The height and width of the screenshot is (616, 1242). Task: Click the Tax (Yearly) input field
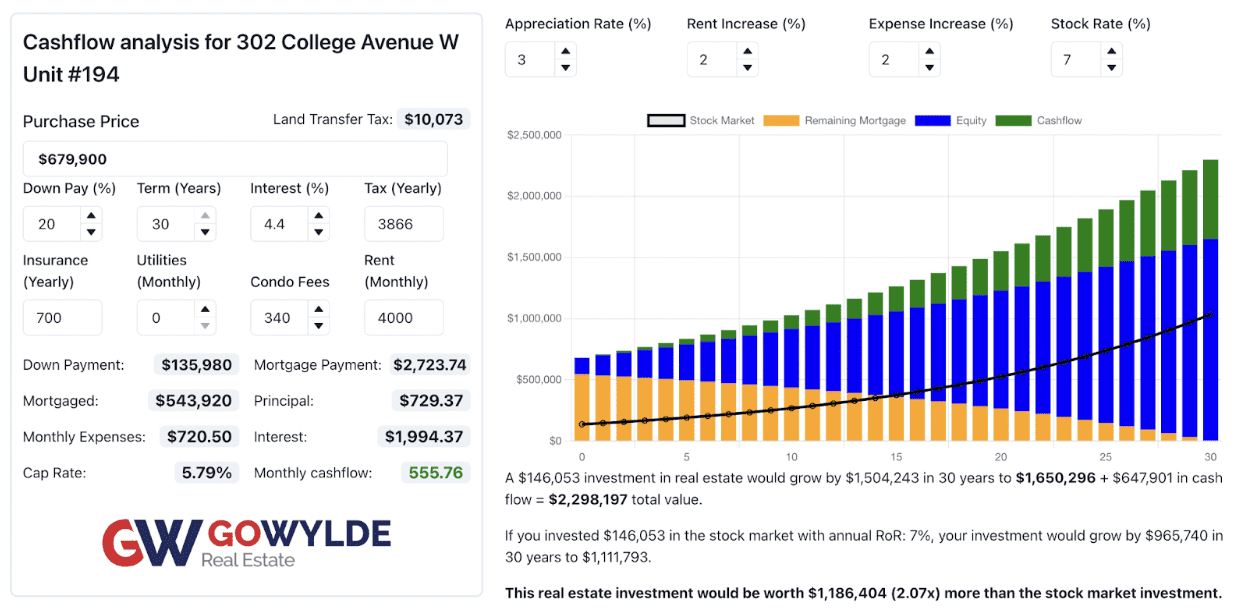(x=404, y=224)
